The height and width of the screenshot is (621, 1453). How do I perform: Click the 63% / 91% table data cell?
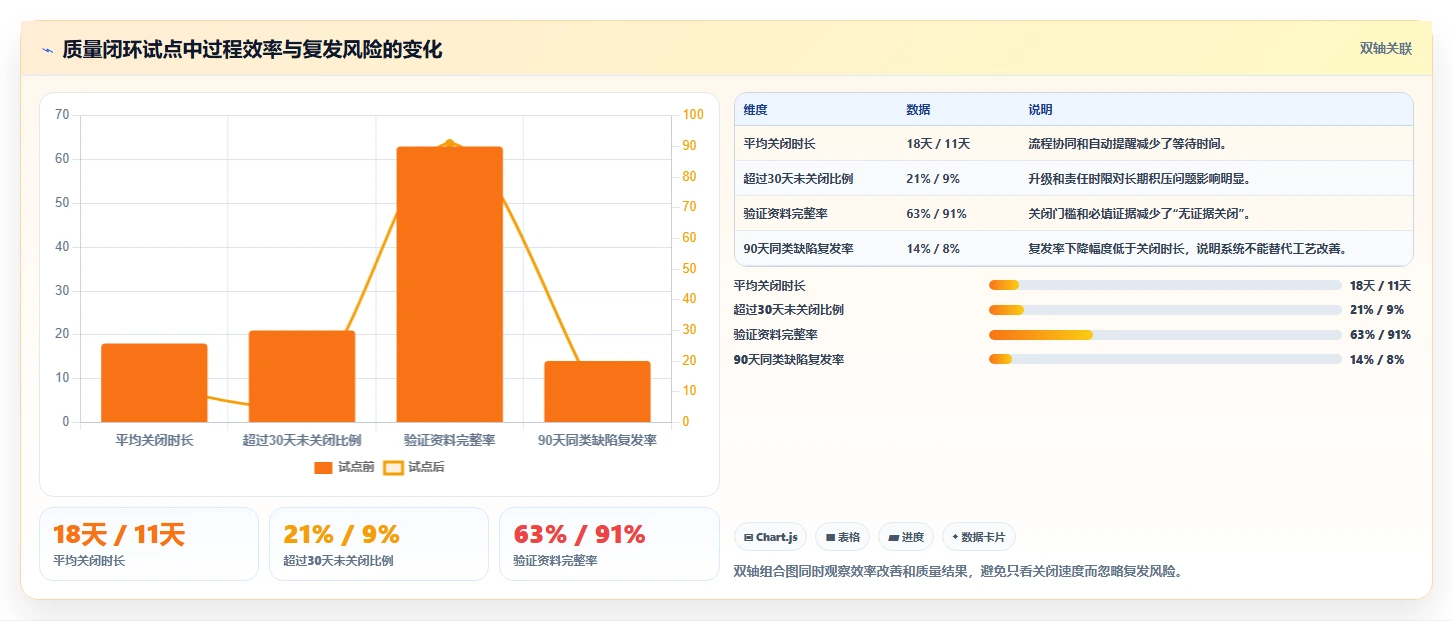(x=936, y=214)
